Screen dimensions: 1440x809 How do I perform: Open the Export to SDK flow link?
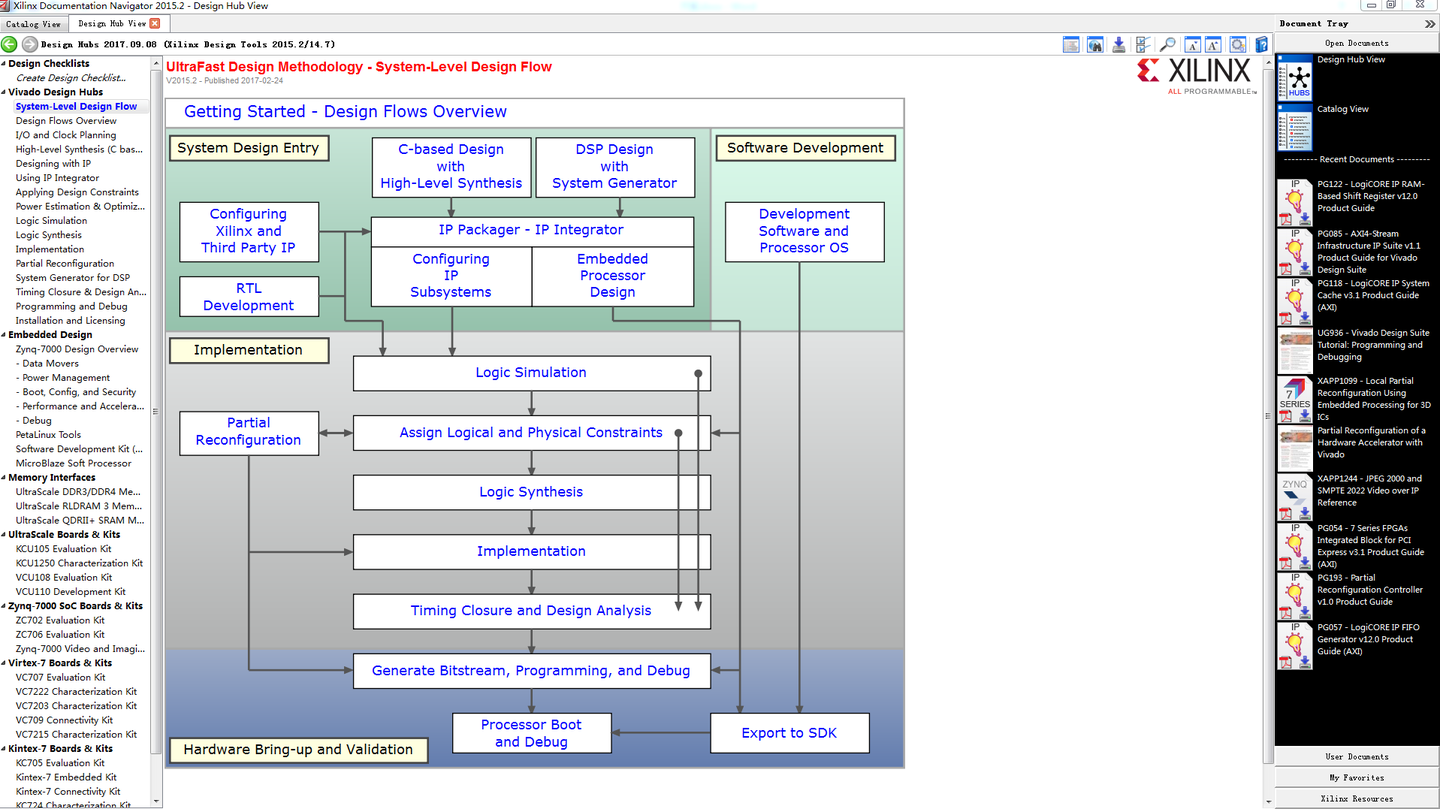point(789,732)
